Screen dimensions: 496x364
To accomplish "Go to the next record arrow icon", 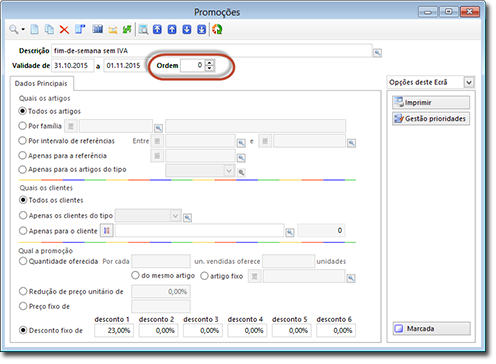I will coord(187,29).
